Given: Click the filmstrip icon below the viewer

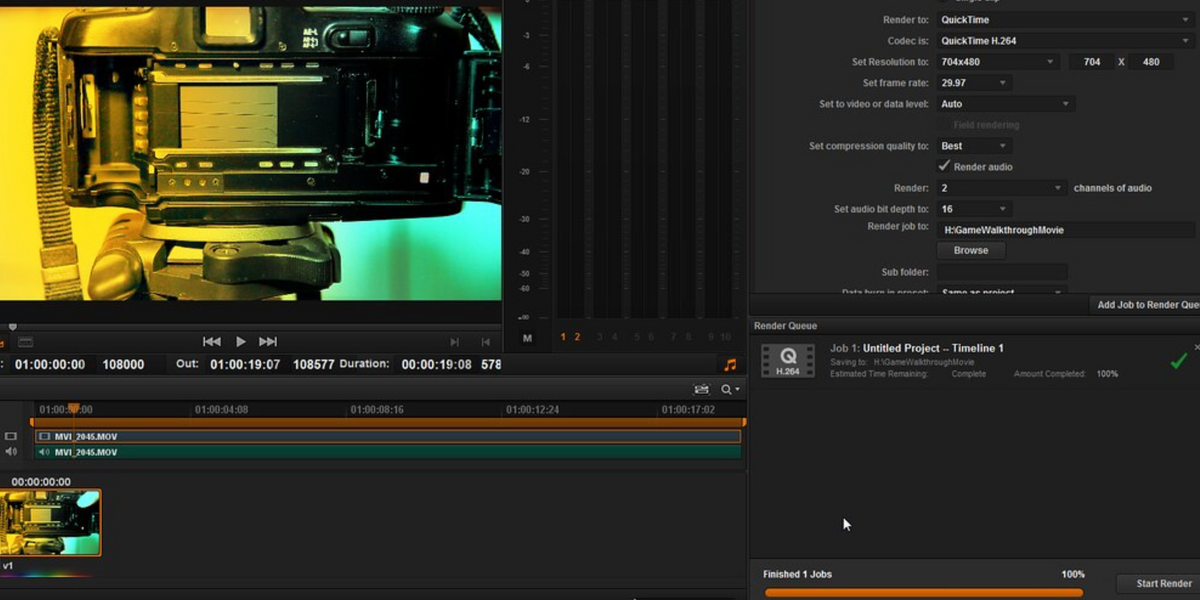Looking at the screenshot, I should click(x=25, y=341).
